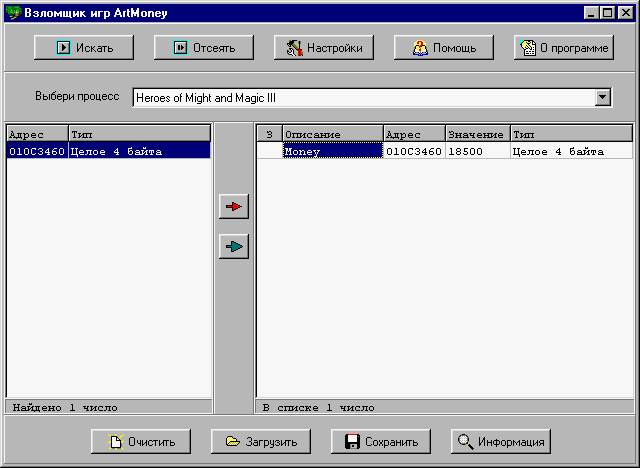Toggle freeze checkbox cell for Money row
Image resolution: width=640 pixels, height=468 pixels.
pyautogui.click(x=269, y=151)
